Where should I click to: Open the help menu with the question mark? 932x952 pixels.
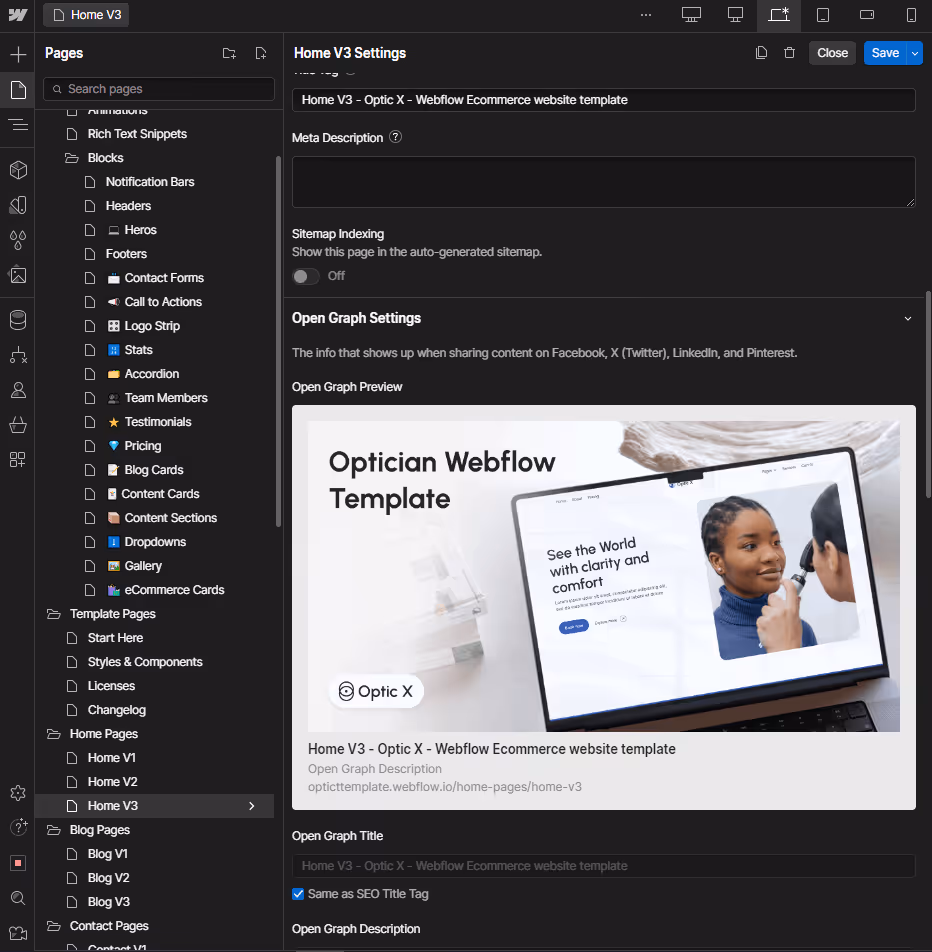[17, 827]
